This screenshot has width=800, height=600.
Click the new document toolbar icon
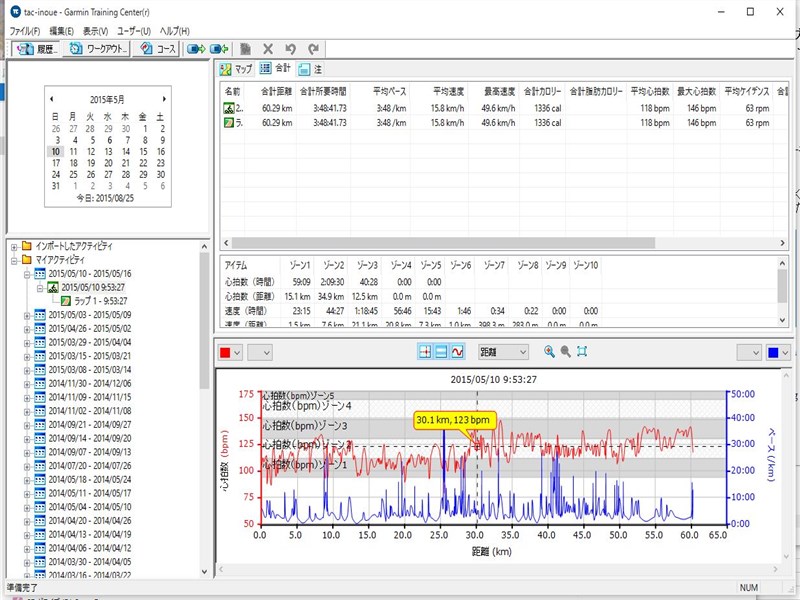(x=245, y=49)
